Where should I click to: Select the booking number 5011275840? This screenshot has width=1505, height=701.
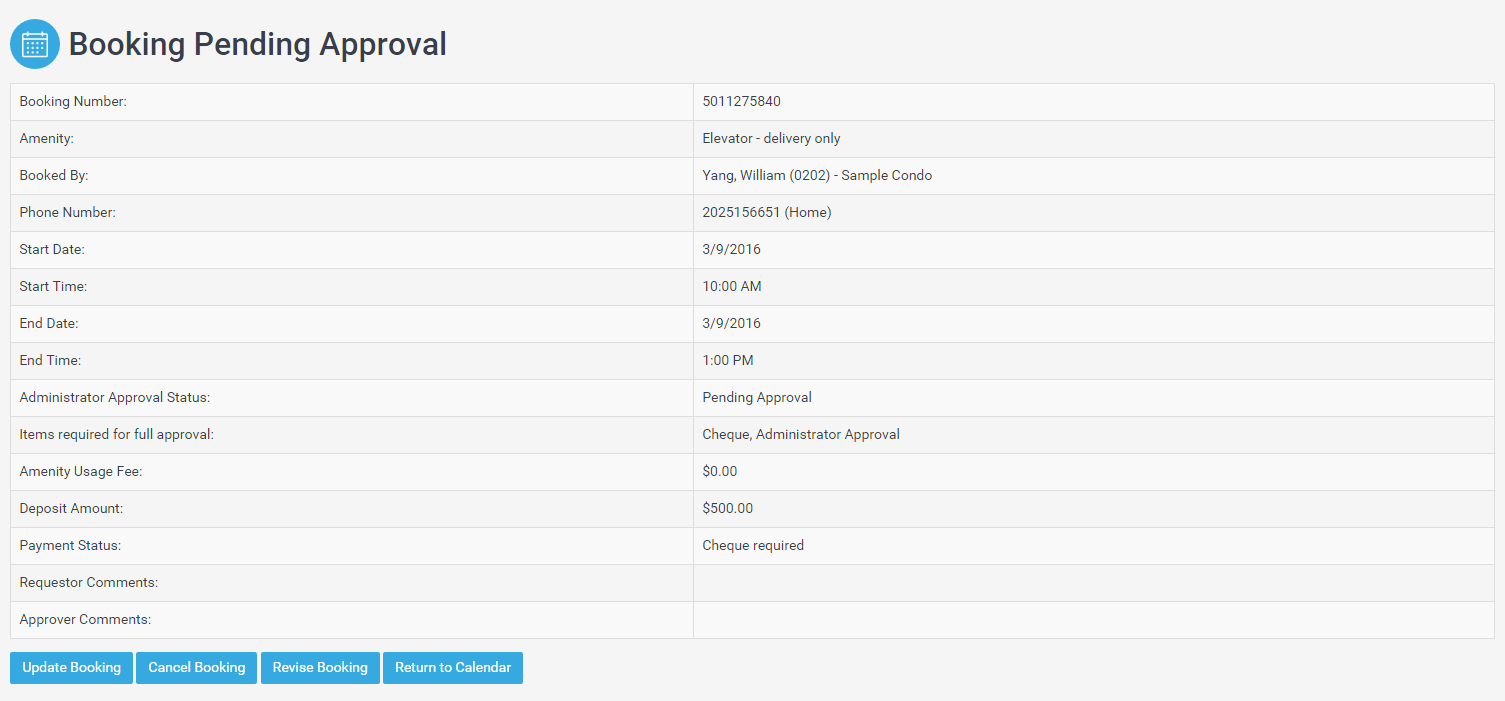click(x=741, y=102)
